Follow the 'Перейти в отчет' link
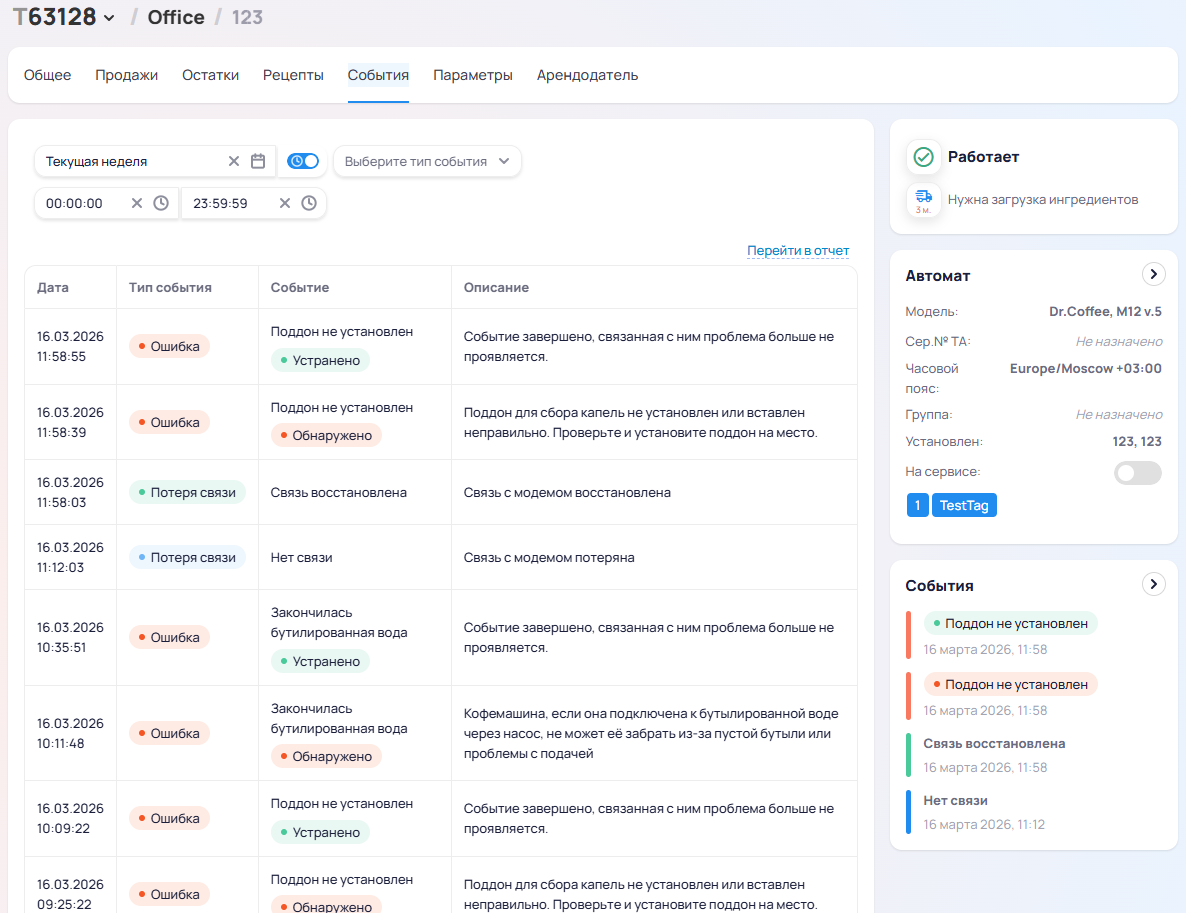Image resolution: width=1186 pixels, height=913 pixels. 798,250
